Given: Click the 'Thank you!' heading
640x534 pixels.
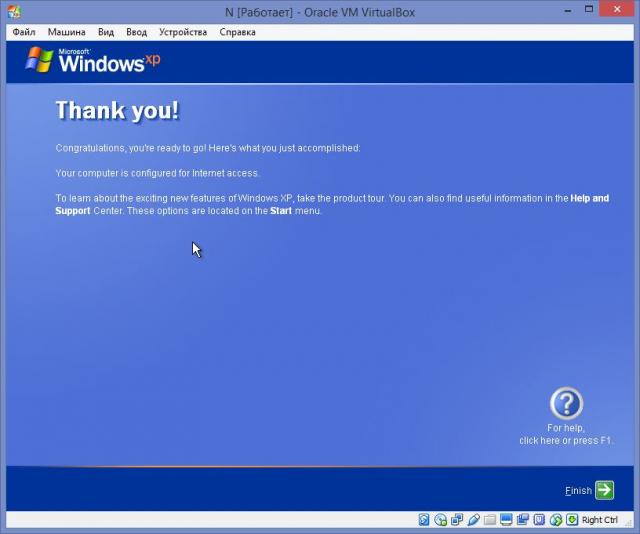Looking at the screenshot, I should click(118, 110).
